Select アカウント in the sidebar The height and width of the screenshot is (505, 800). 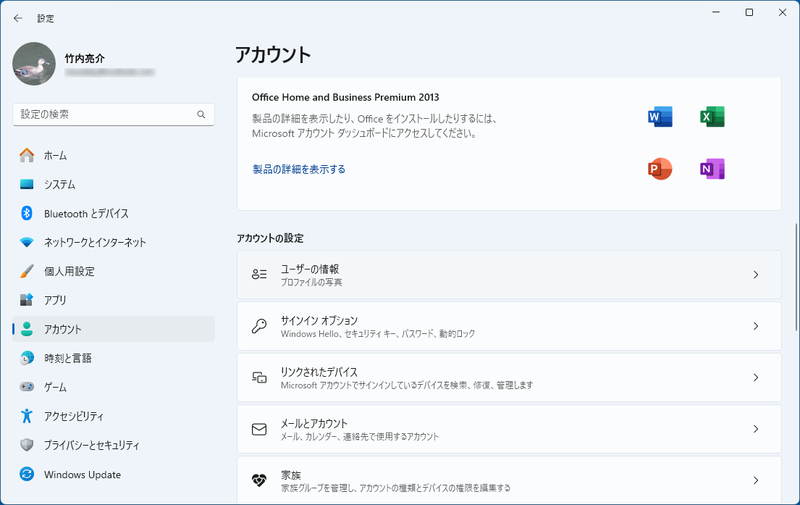click(113, 329)
